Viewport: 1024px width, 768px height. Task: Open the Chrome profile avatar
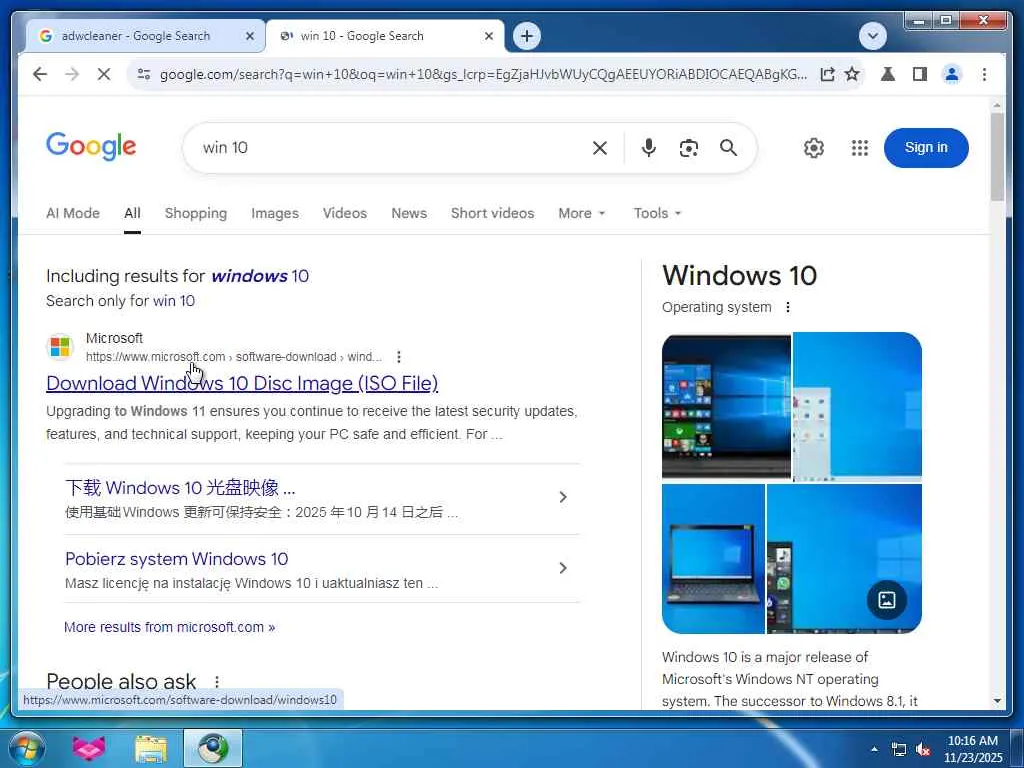(x=952, y=74)
